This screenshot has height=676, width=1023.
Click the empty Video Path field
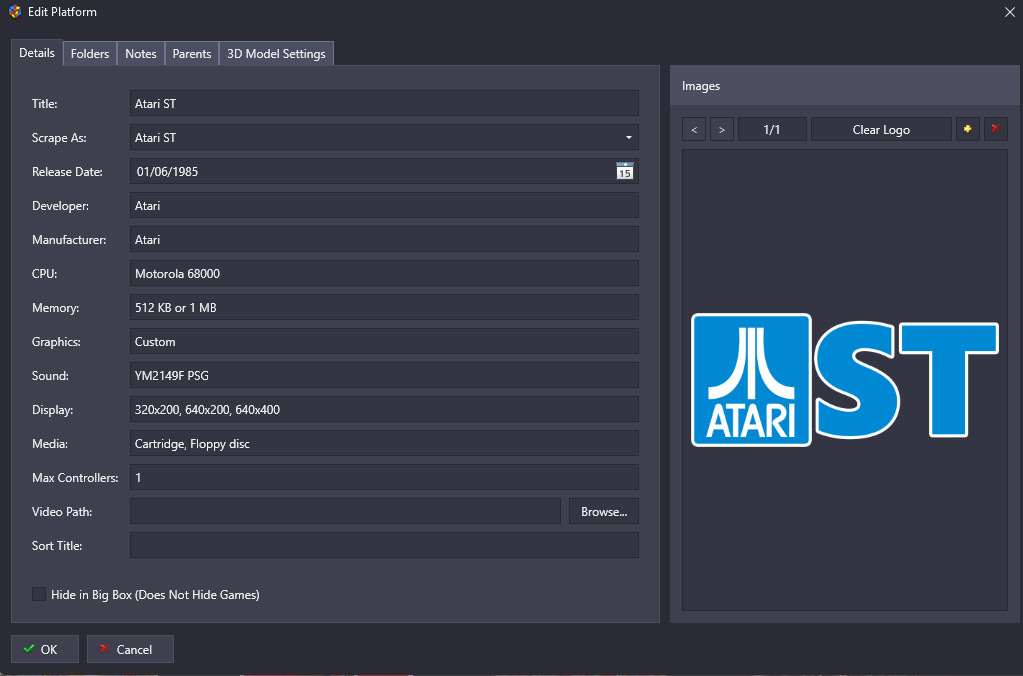[345, 512]
